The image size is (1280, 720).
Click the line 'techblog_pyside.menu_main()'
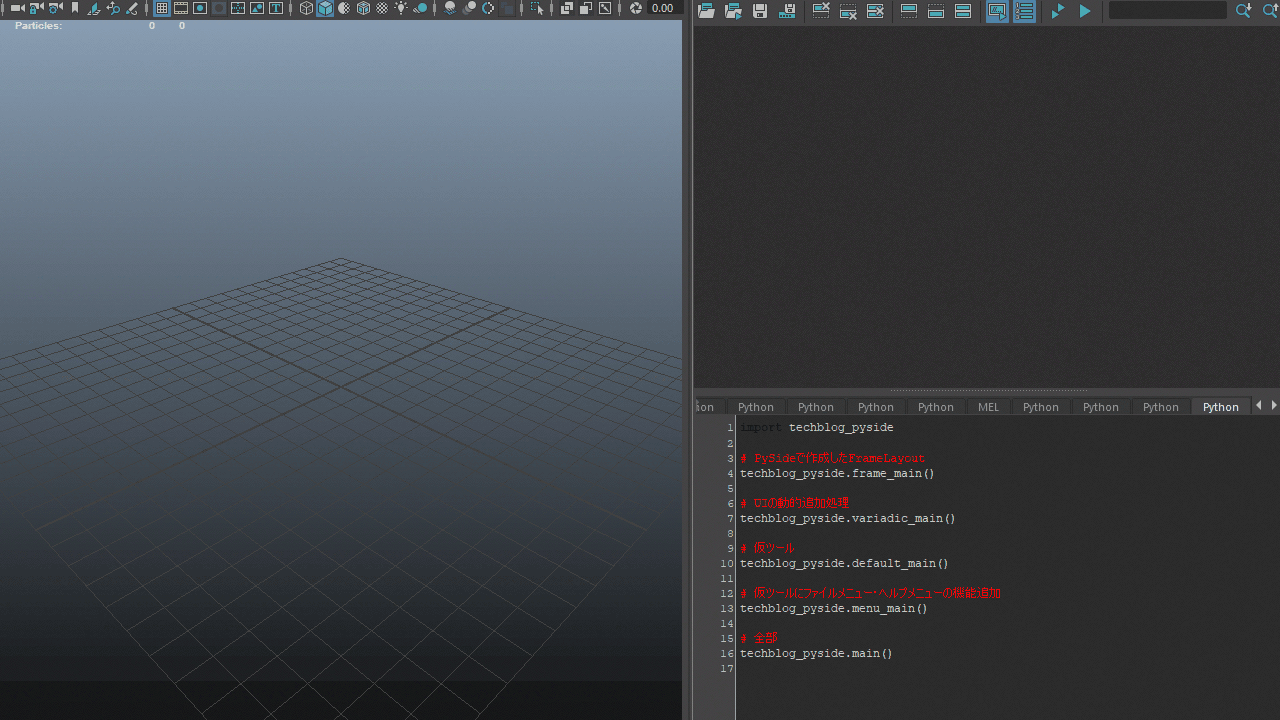(x=834, y=608)
